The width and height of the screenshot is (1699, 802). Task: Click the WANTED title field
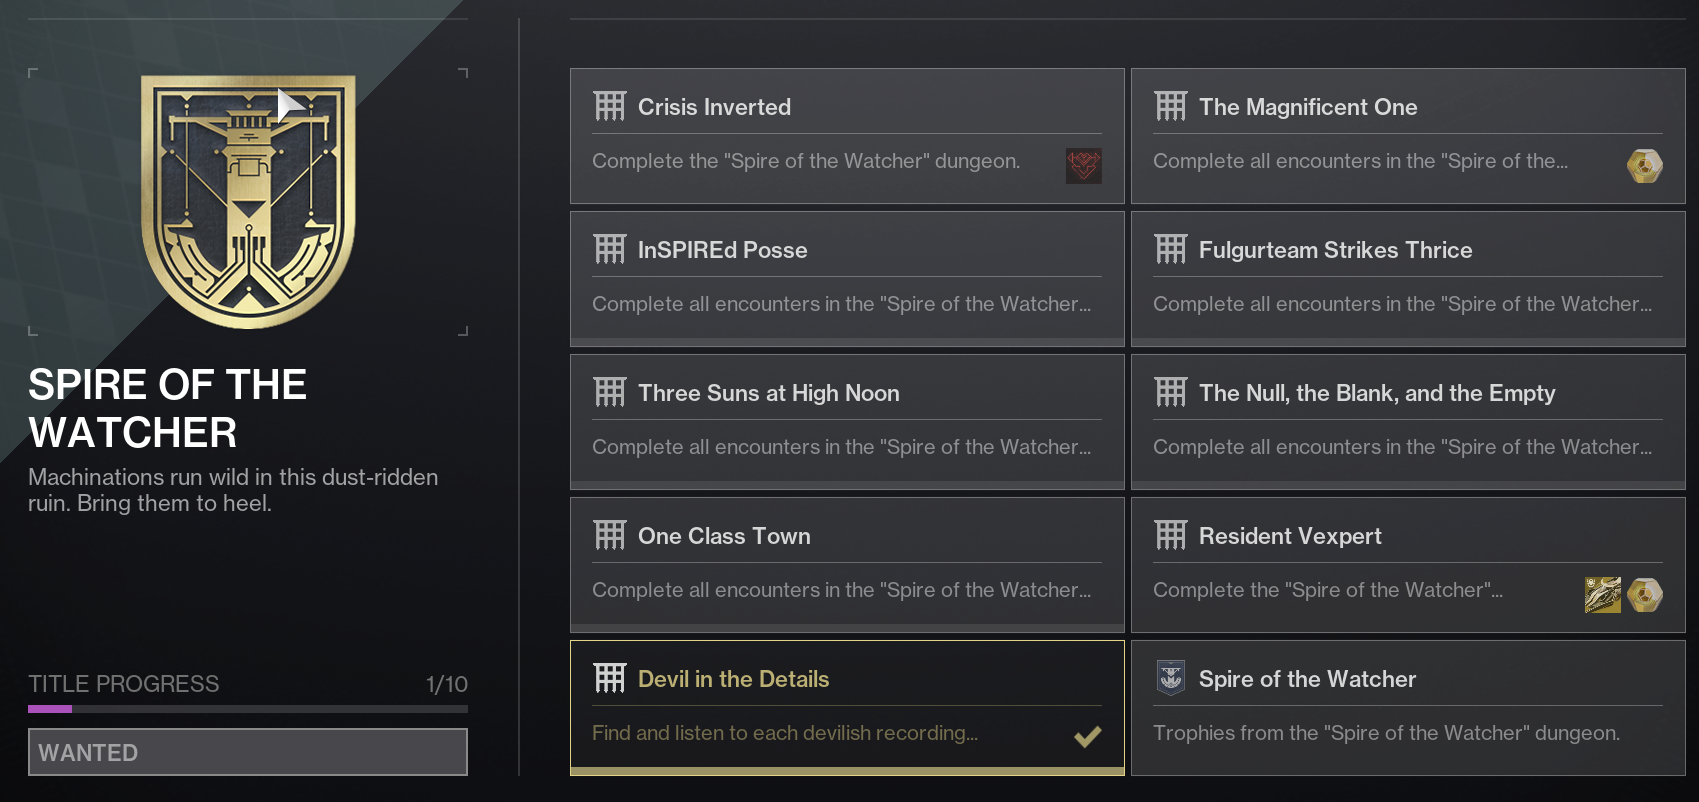pos(248,752)
